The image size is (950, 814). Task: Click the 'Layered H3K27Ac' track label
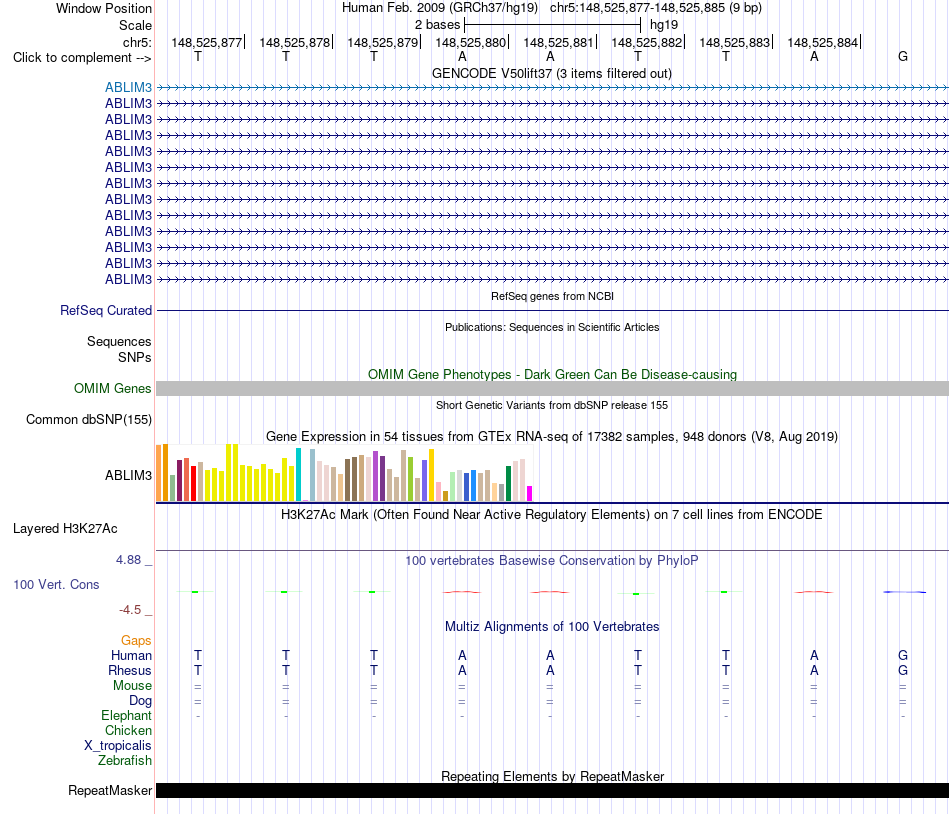pyautogui.click(x=65, y=529)
